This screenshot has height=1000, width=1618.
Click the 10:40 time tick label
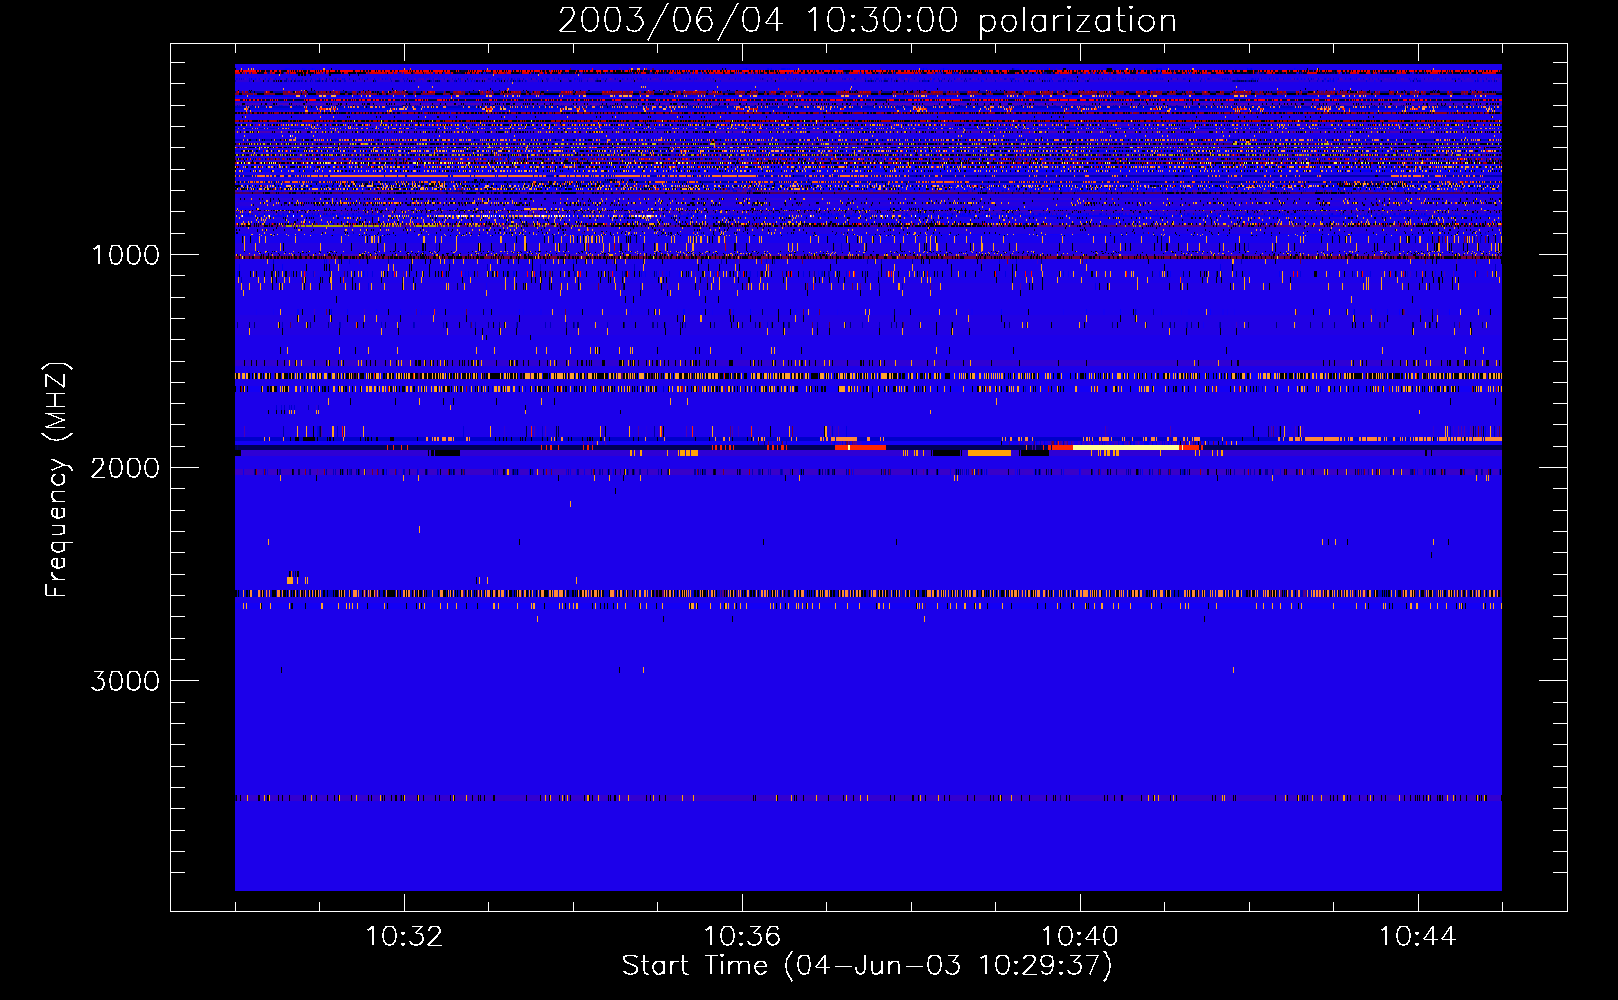[x=1080, y=937]
